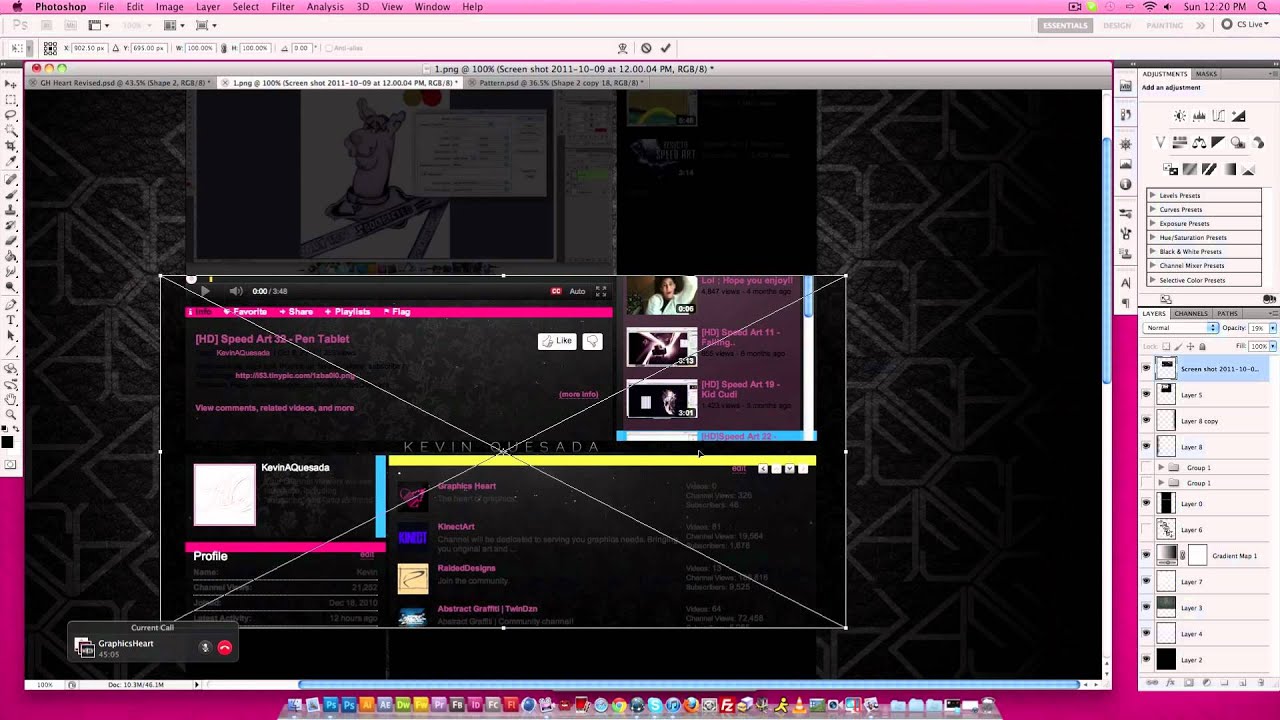Show hidden Layer 6
Viewport: 1280px width, 720px height.
1146,529
